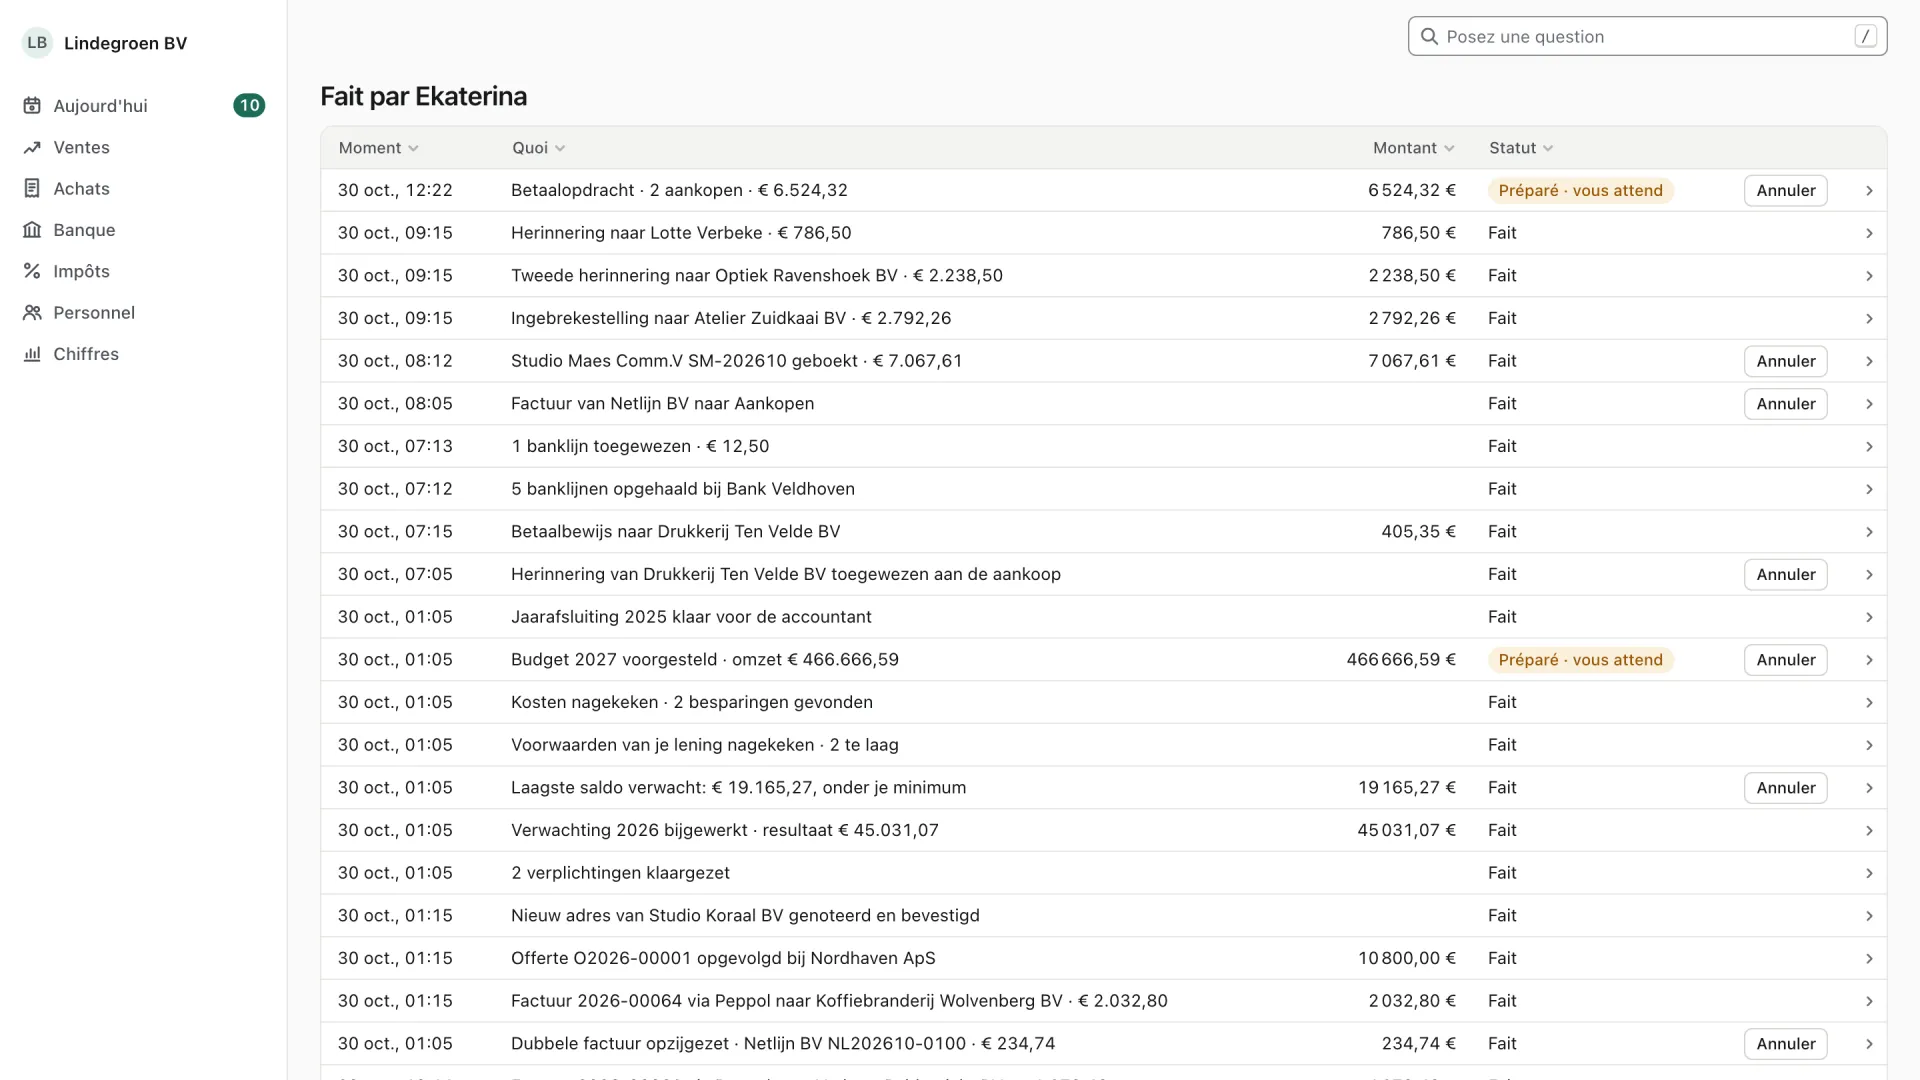This screenshot has height=1080, width=1920.
Task: Open chevron for 5 banklijnen opgehaald row
Action: point(1869,489)
